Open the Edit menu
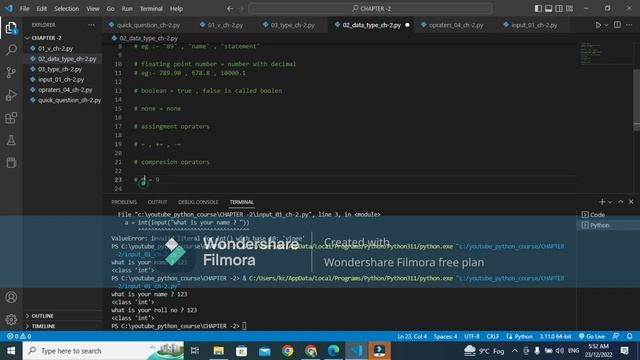The width and height of the screenshot is (640, 360). pos(42,9)
